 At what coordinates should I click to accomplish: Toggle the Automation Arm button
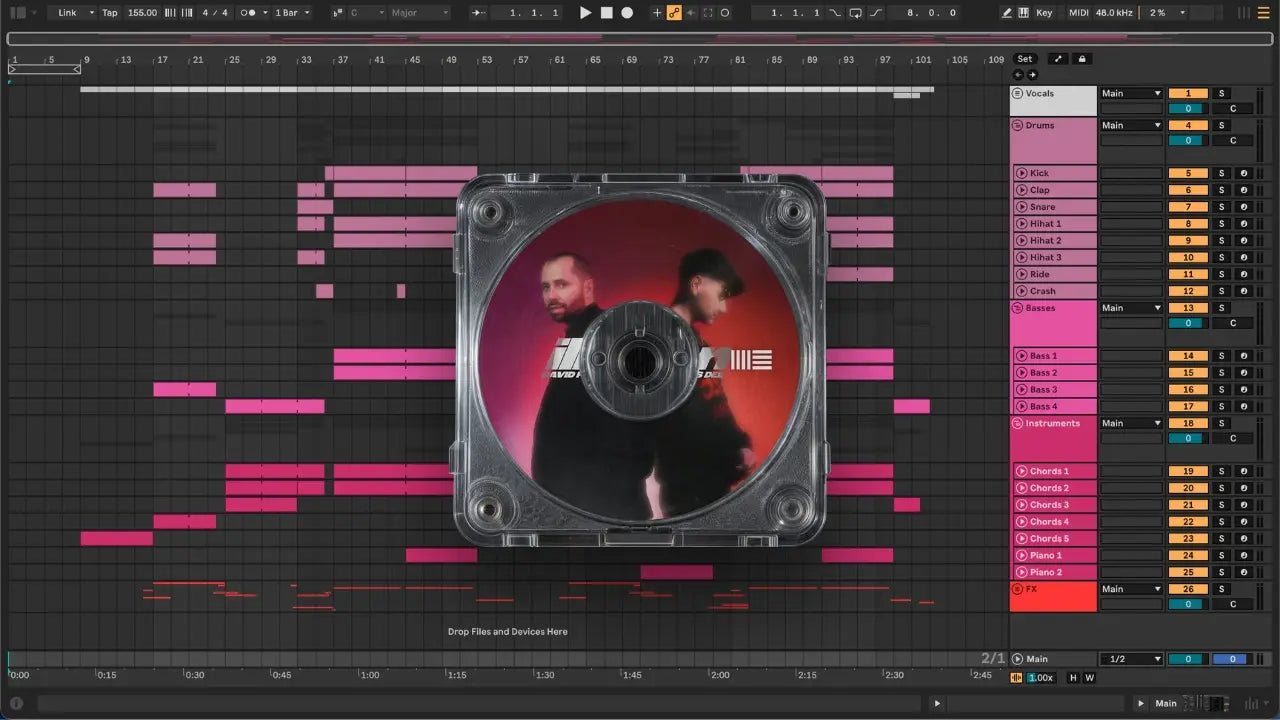674,13
